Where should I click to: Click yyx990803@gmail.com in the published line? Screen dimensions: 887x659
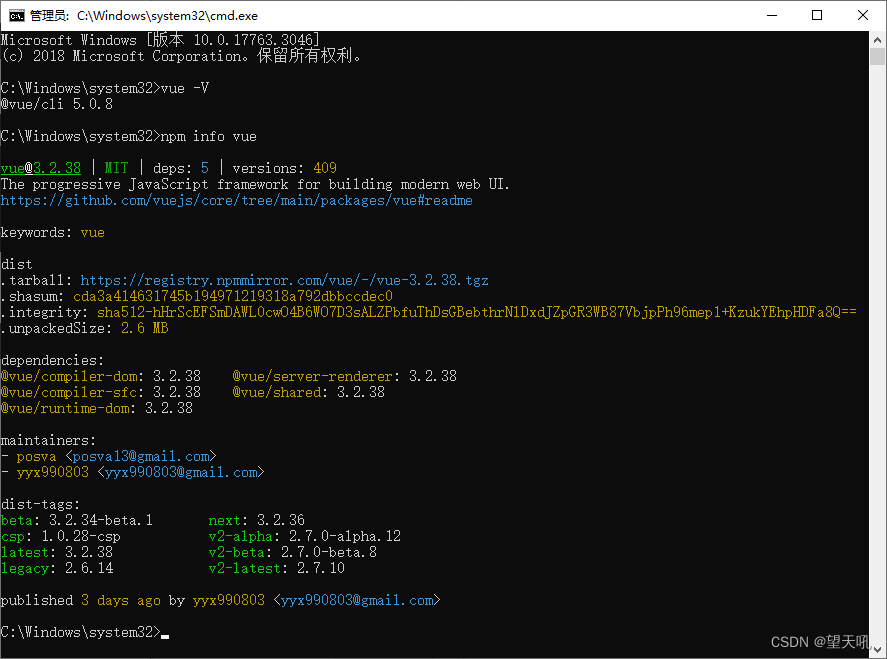click(357, 600)
